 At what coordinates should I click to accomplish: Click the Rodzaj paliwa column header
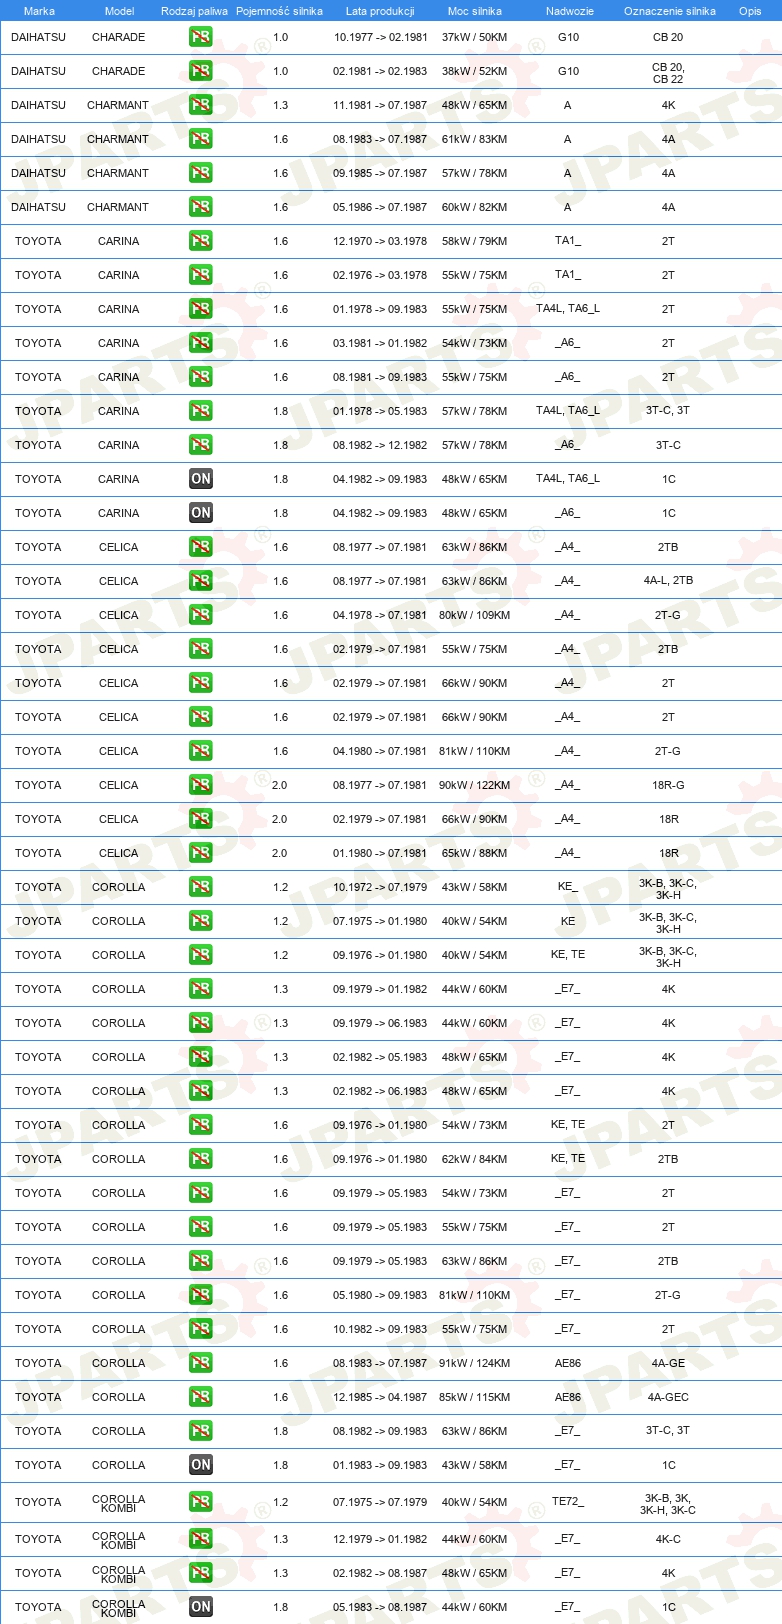point(194,11)
